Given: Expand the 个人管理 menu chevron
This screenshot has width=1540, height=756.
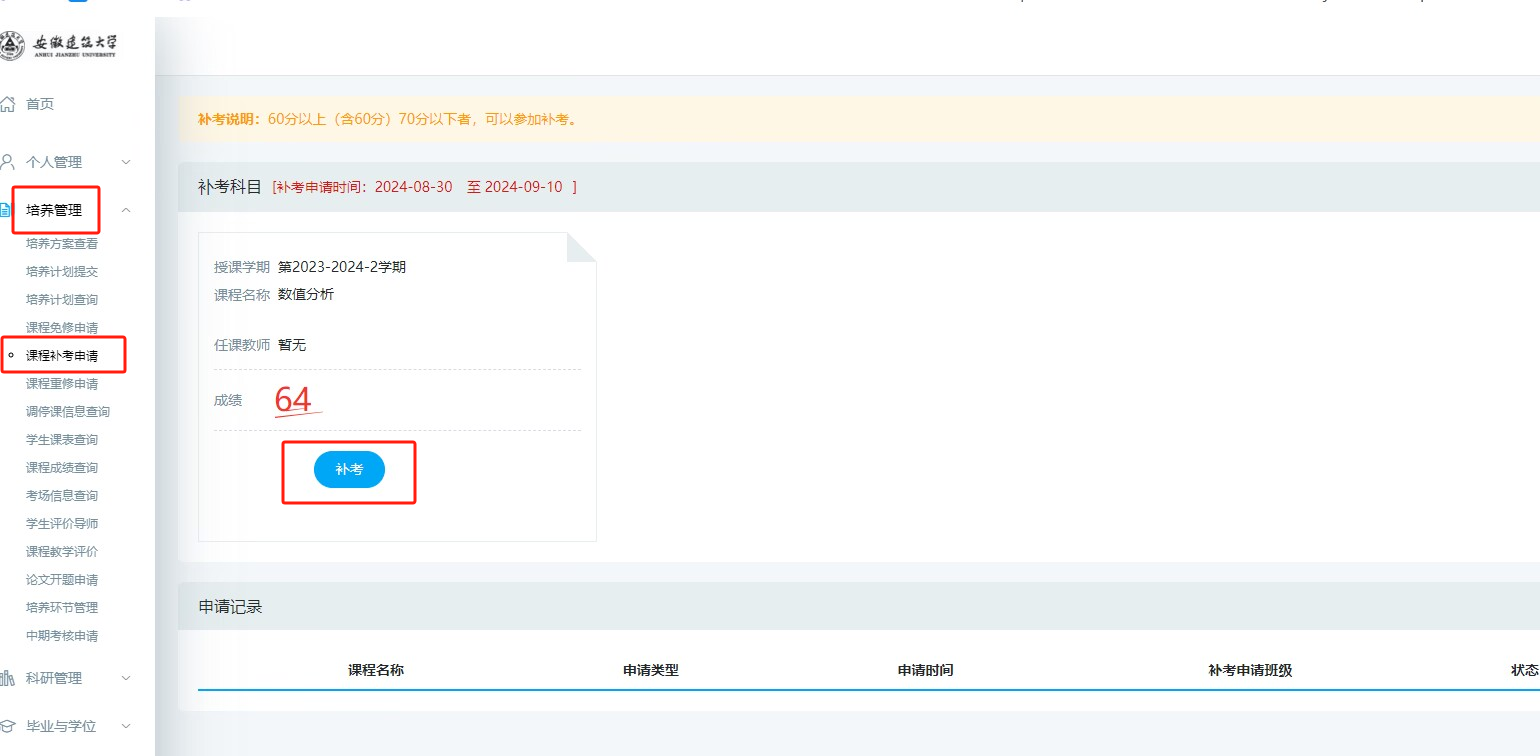Looking at the screenshot, I should (126, 162).
